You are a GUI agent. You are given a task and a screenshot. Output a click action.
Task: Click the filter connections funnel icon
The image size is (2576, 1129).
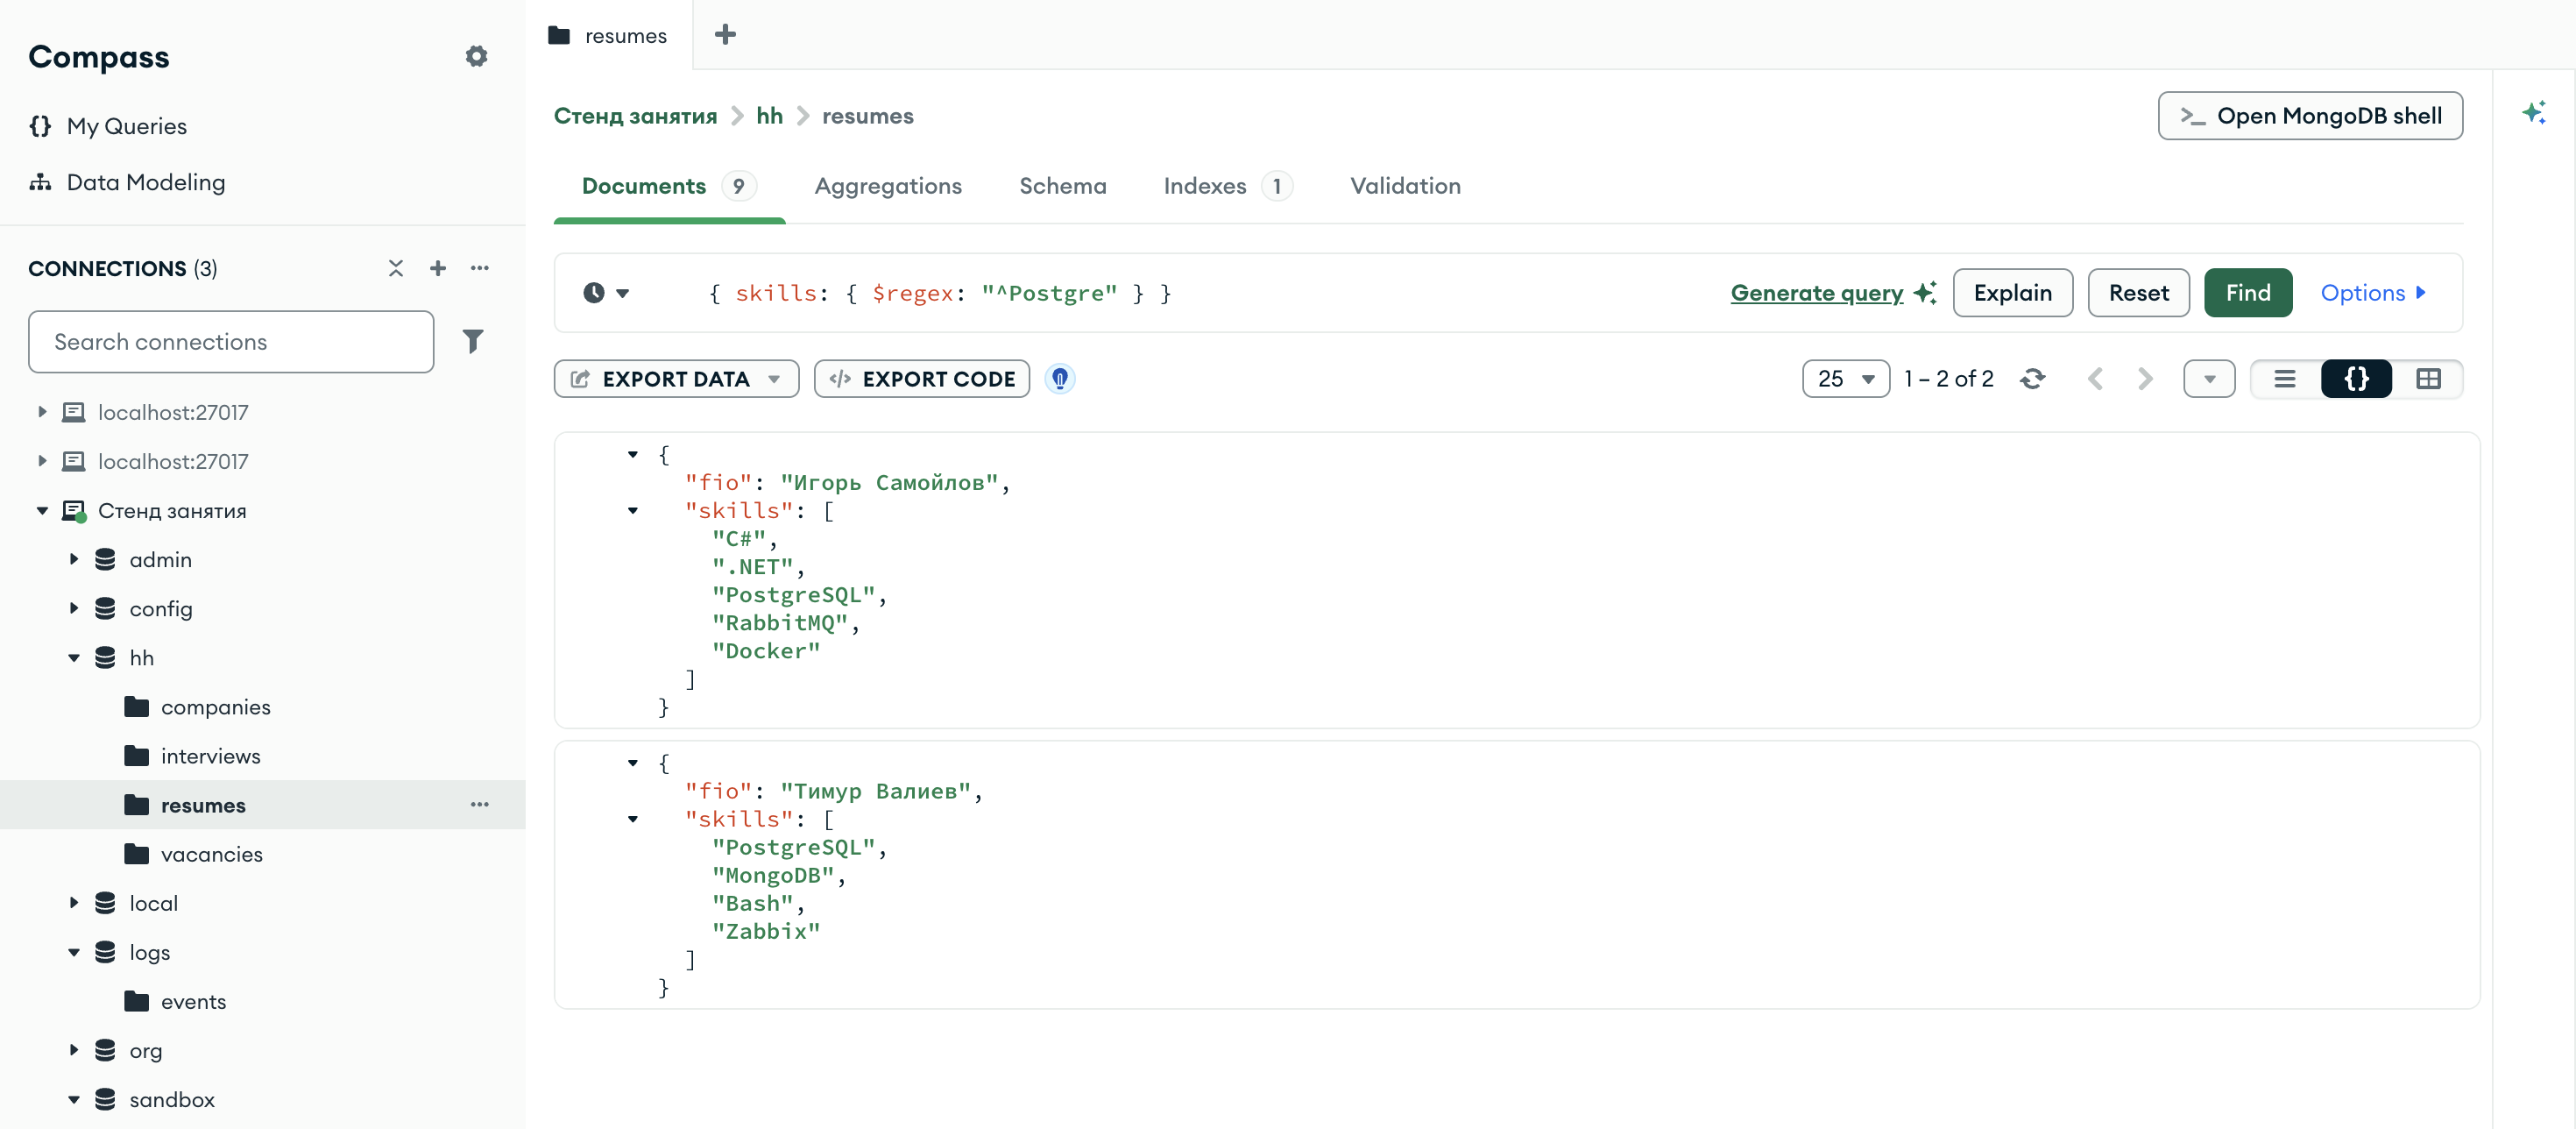coord(473,342)
